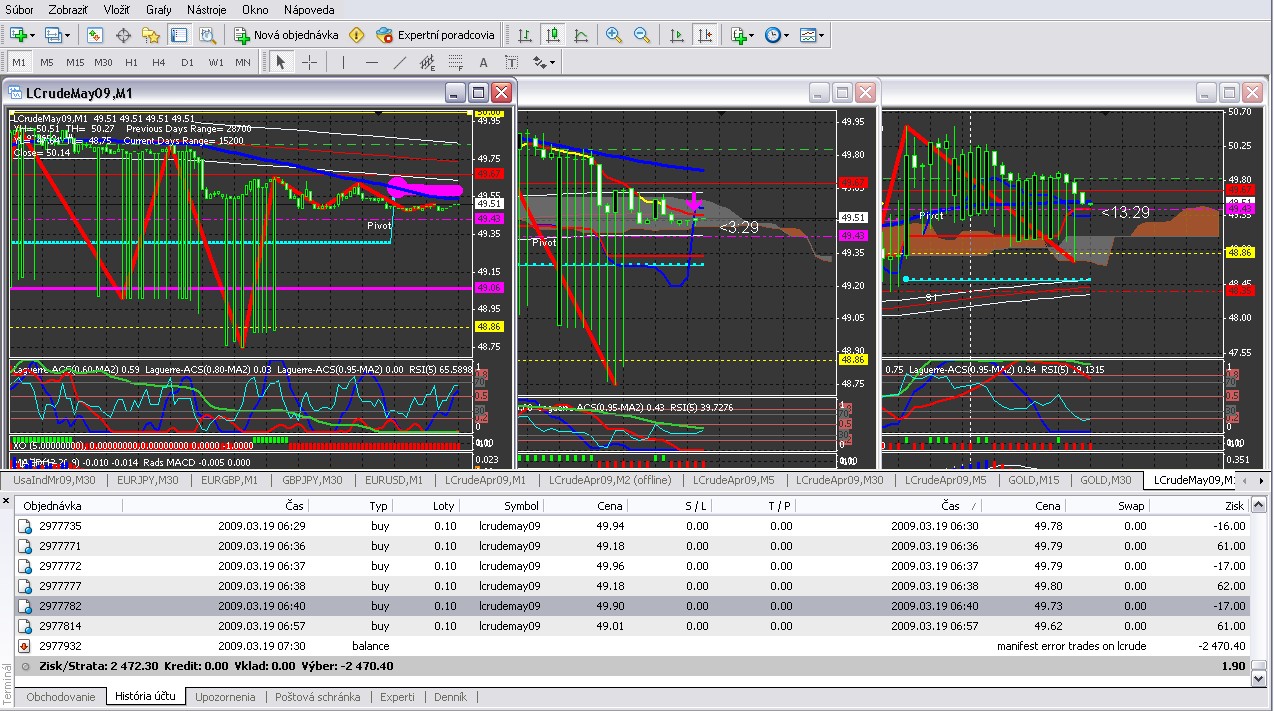Enable the chart auto scroll button
The image size is (1274, 711).
(677, 35)
